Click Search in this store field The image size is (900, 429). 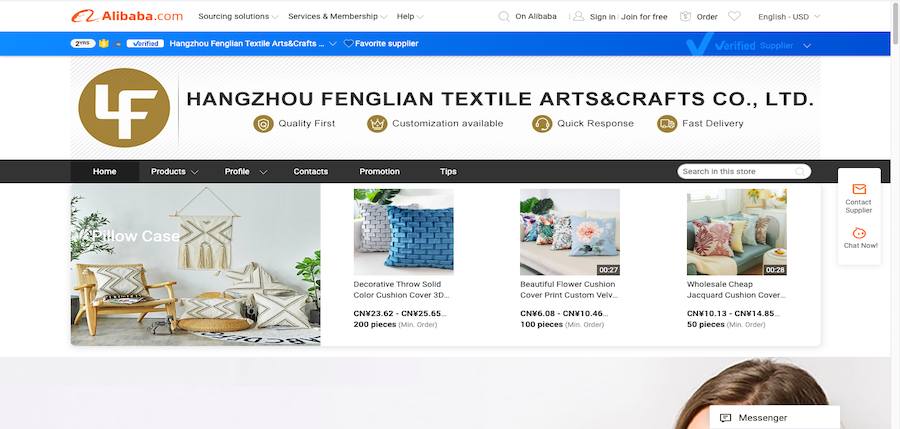[744, 172]
